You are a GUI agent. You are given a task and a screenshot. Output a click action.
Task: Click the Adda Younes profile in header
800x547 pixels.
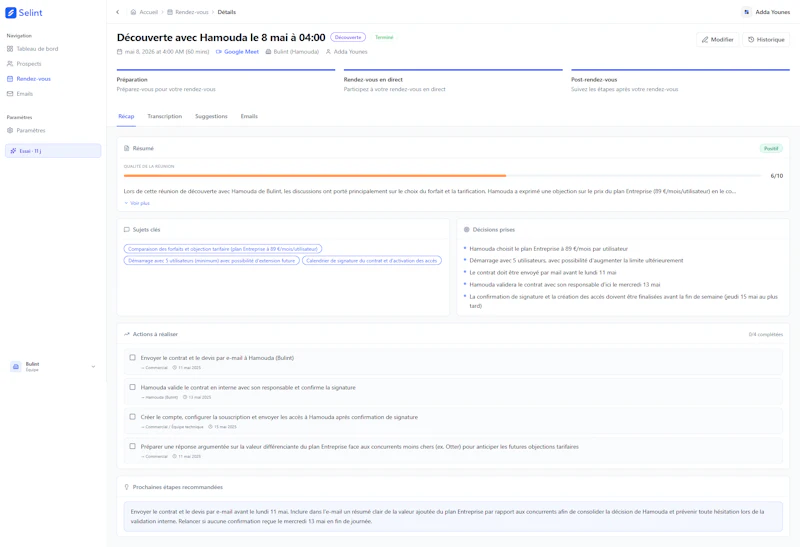coord(766,12)
